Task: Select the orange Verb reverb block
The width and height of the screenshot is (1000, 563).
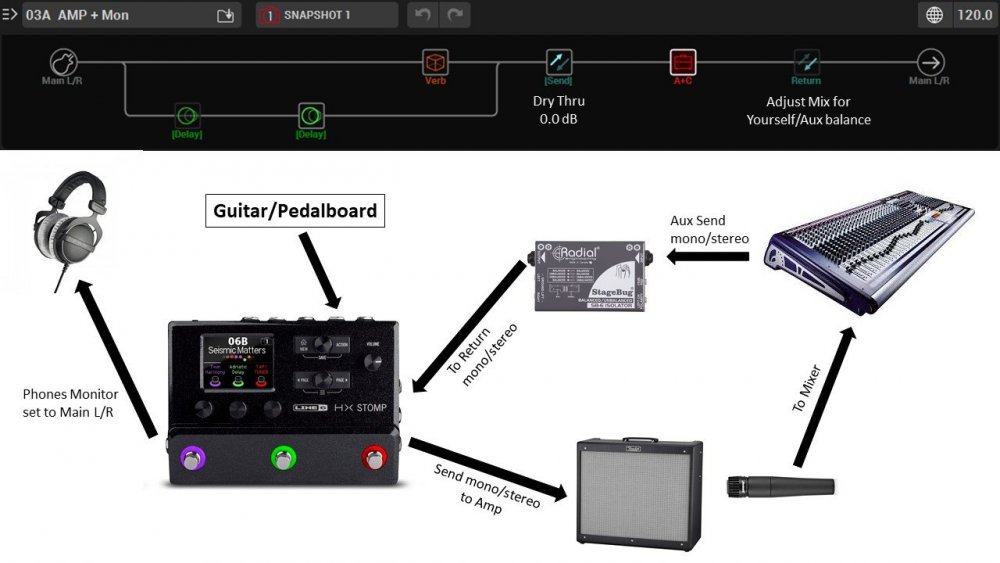Action: tap(436, 62)
